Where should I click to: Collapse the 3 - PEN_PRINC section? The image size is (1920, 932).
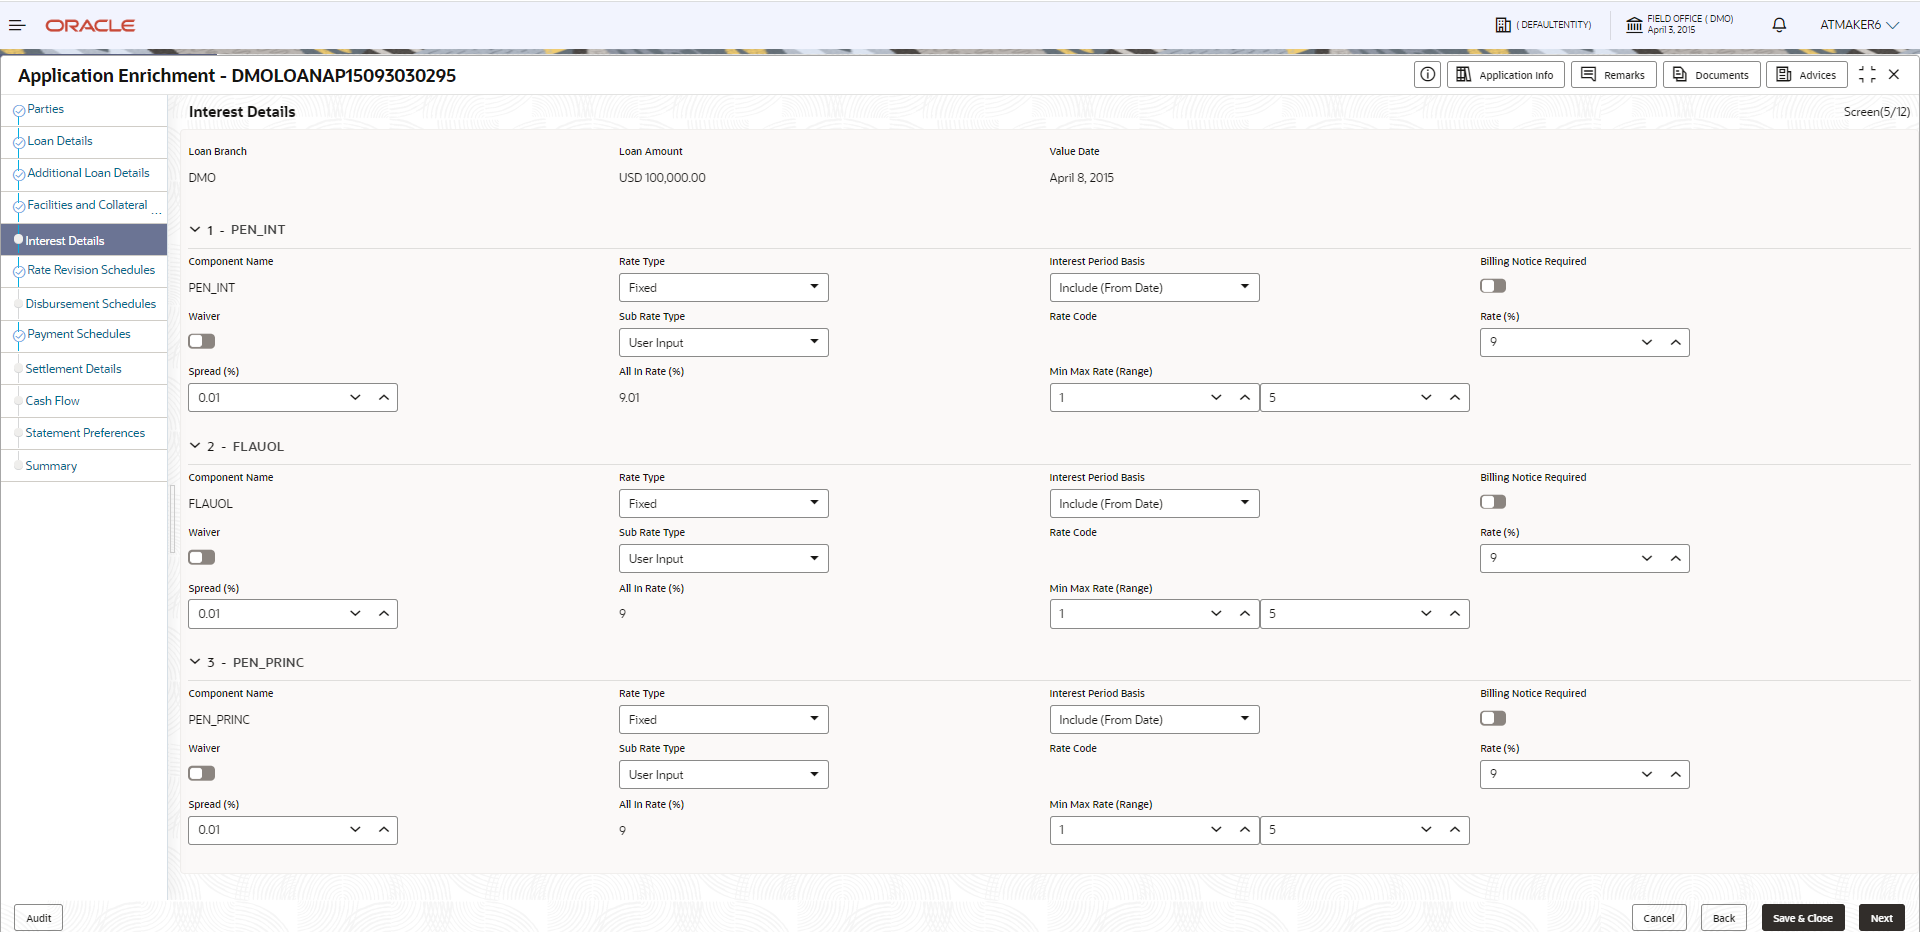point(195,662)
